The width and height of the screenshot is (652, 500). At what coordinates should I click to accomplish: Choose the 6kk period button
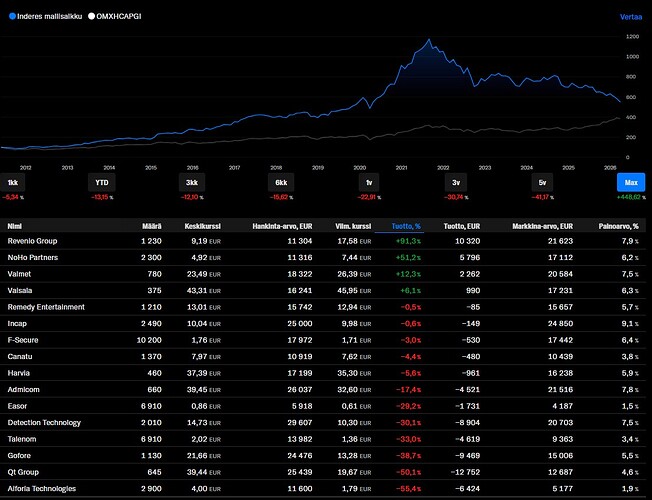[x=281, y=183]
